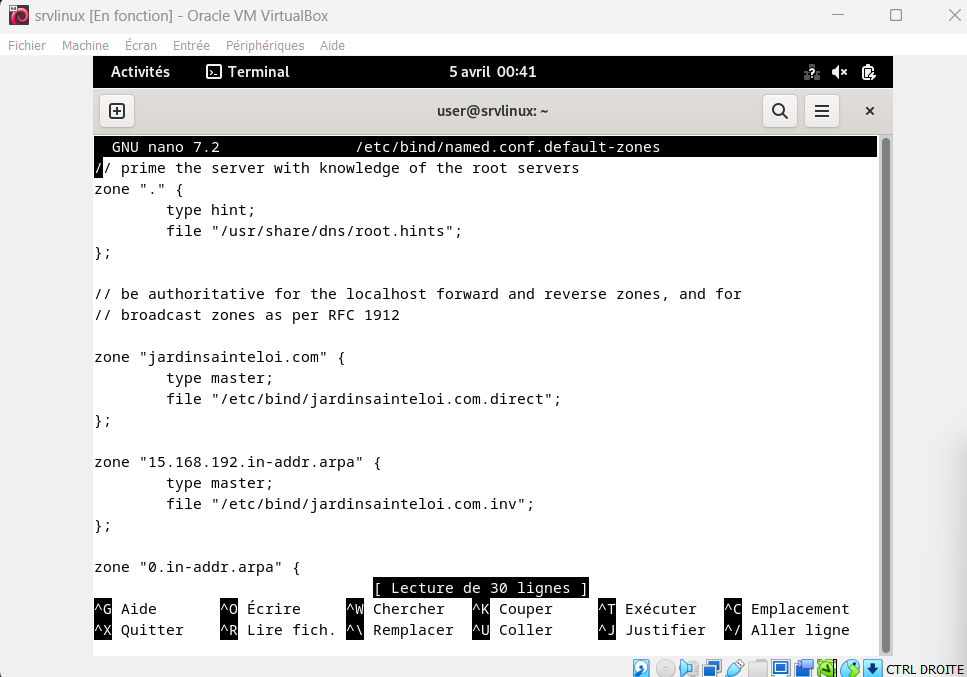Close the terminal window with X button
The width and height of the screenshot is (967, 677).
(x=869, y=111)
